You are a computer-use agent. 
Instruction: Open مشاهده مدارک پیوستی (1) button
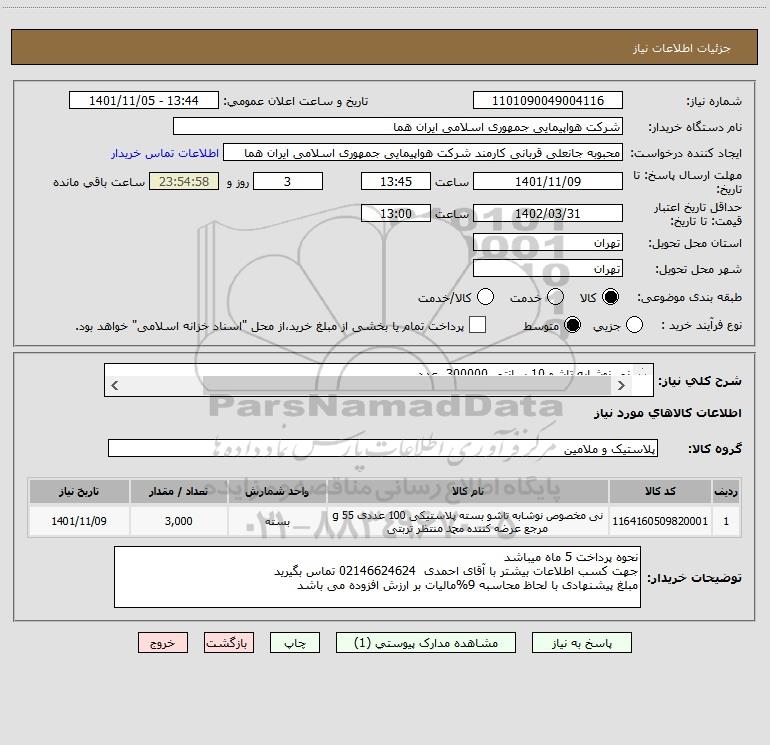(426, 643)
